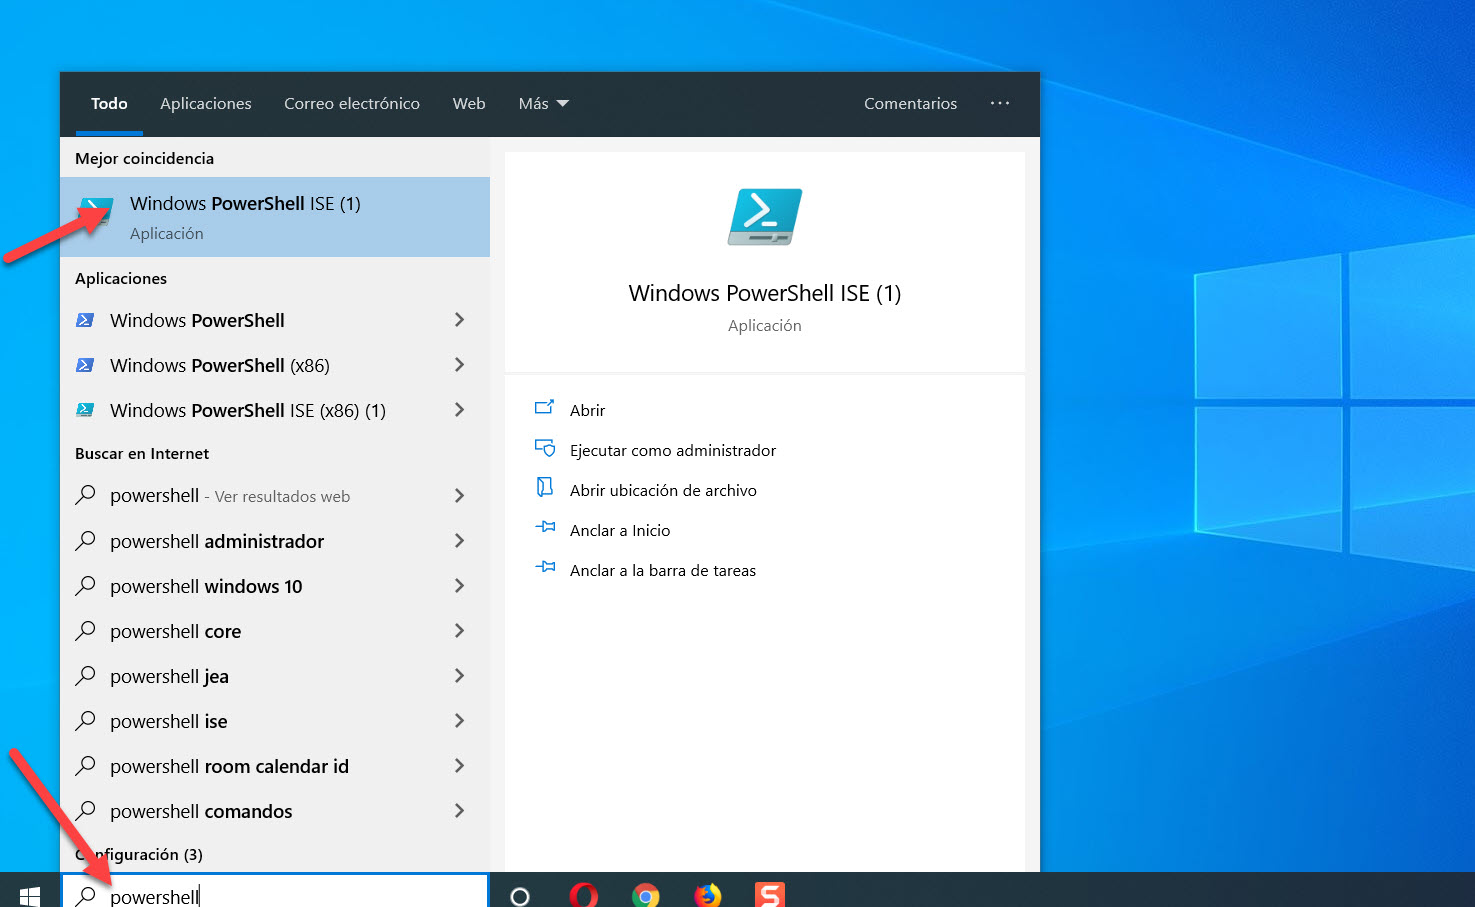The height and width of the screenshot is (907, 1475).
Task: Open the orange S app in taskbar
Action: 770,895
